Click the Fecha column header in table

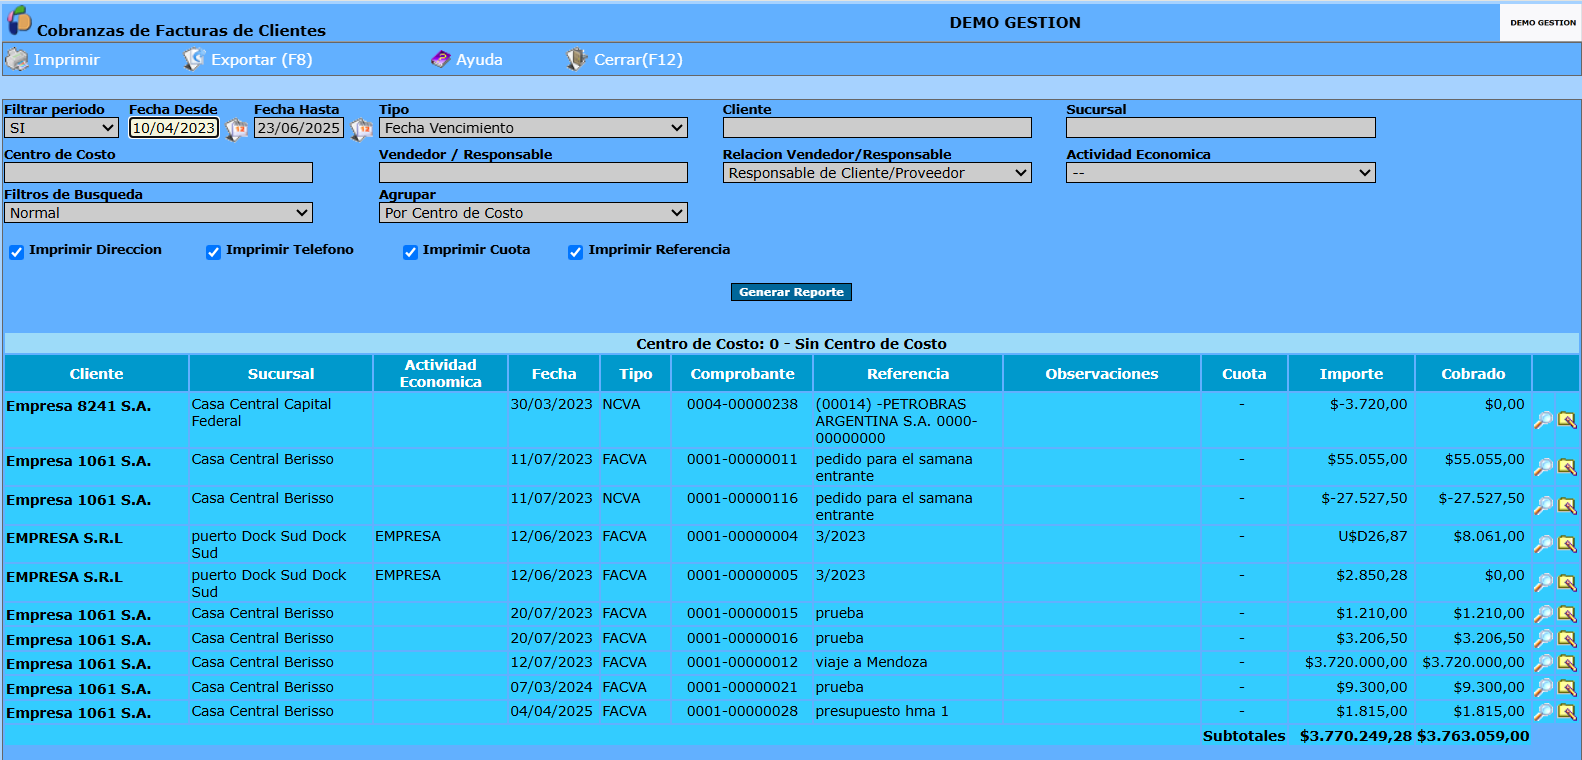click(554, 374)
